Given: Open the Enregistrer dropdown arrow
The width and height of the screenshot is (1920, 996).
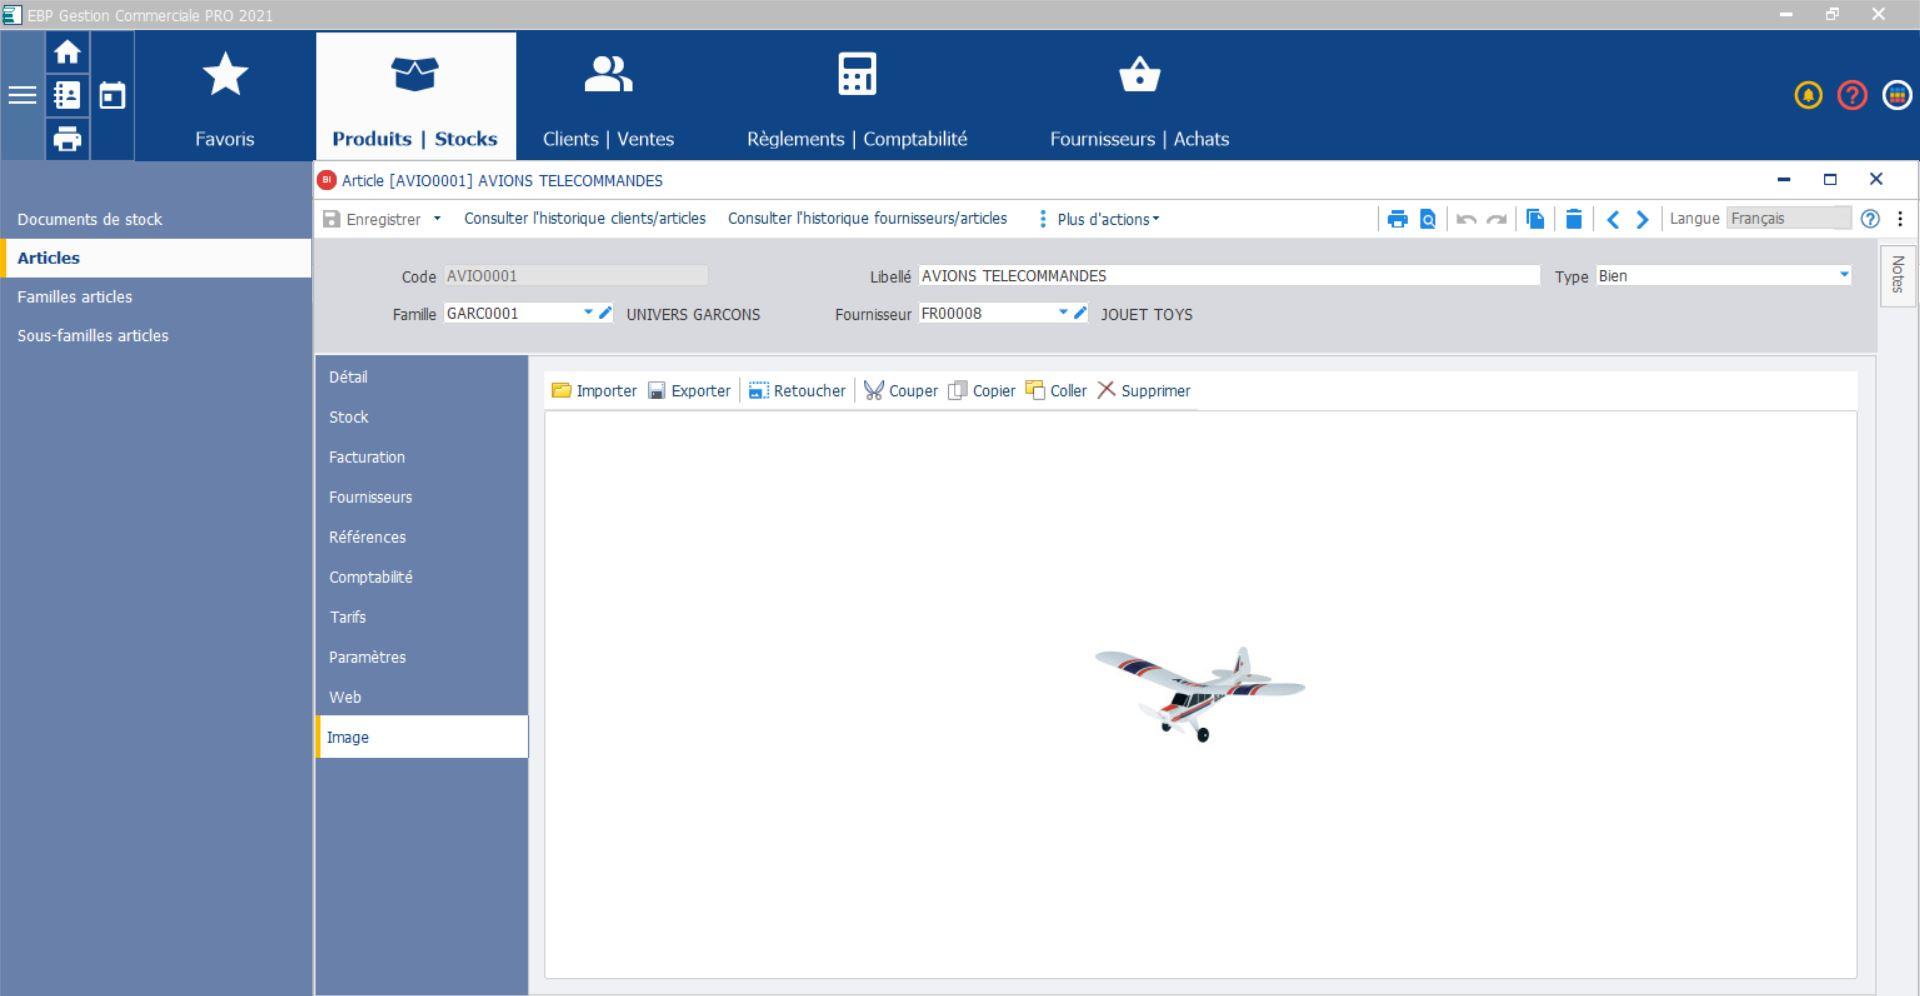Looking at the screenshot, I should tap(437, 218).
